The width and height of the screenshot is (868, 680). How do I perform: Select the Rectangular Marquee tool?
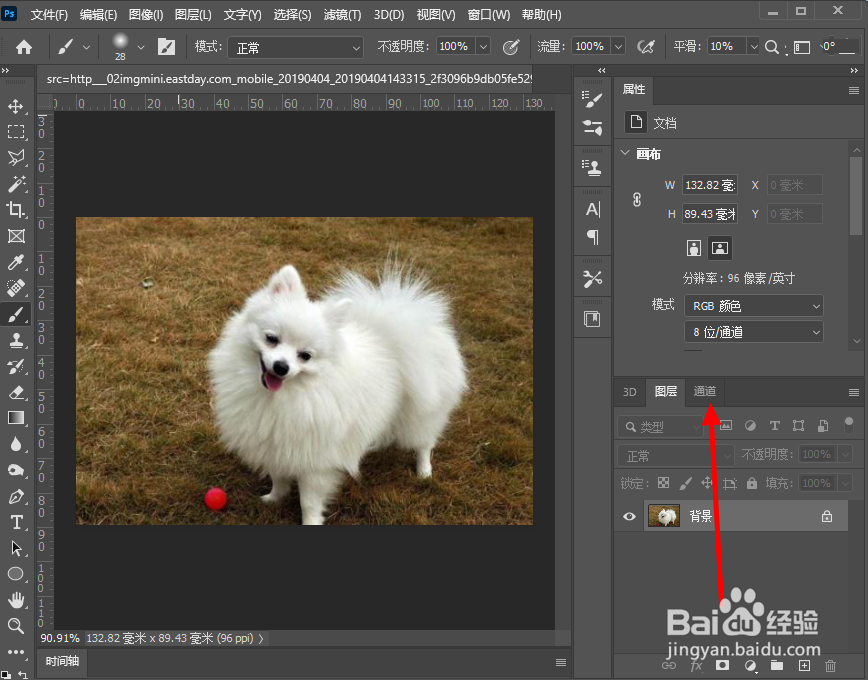tap(16, 131)
